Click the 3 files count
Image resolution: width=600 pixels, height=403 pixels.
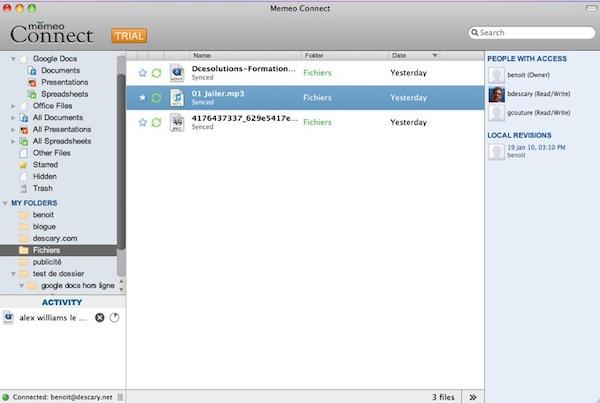click(443, 397)
